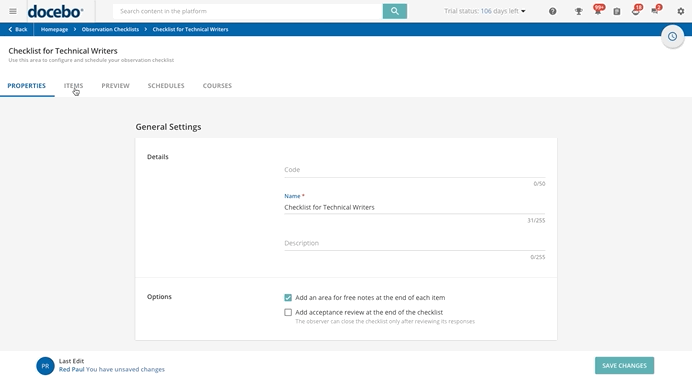Viewport: 692px width, 377px height.
Task: Switch to the Items tab
Action: coord(73,86)
